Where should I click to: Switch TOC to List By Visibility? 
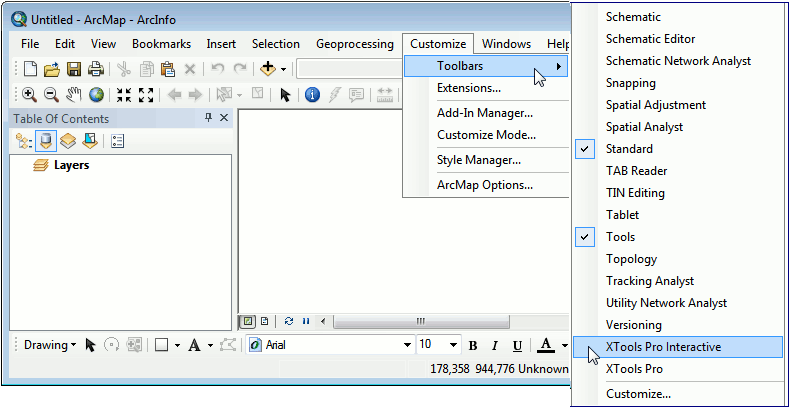click(68, 141)
